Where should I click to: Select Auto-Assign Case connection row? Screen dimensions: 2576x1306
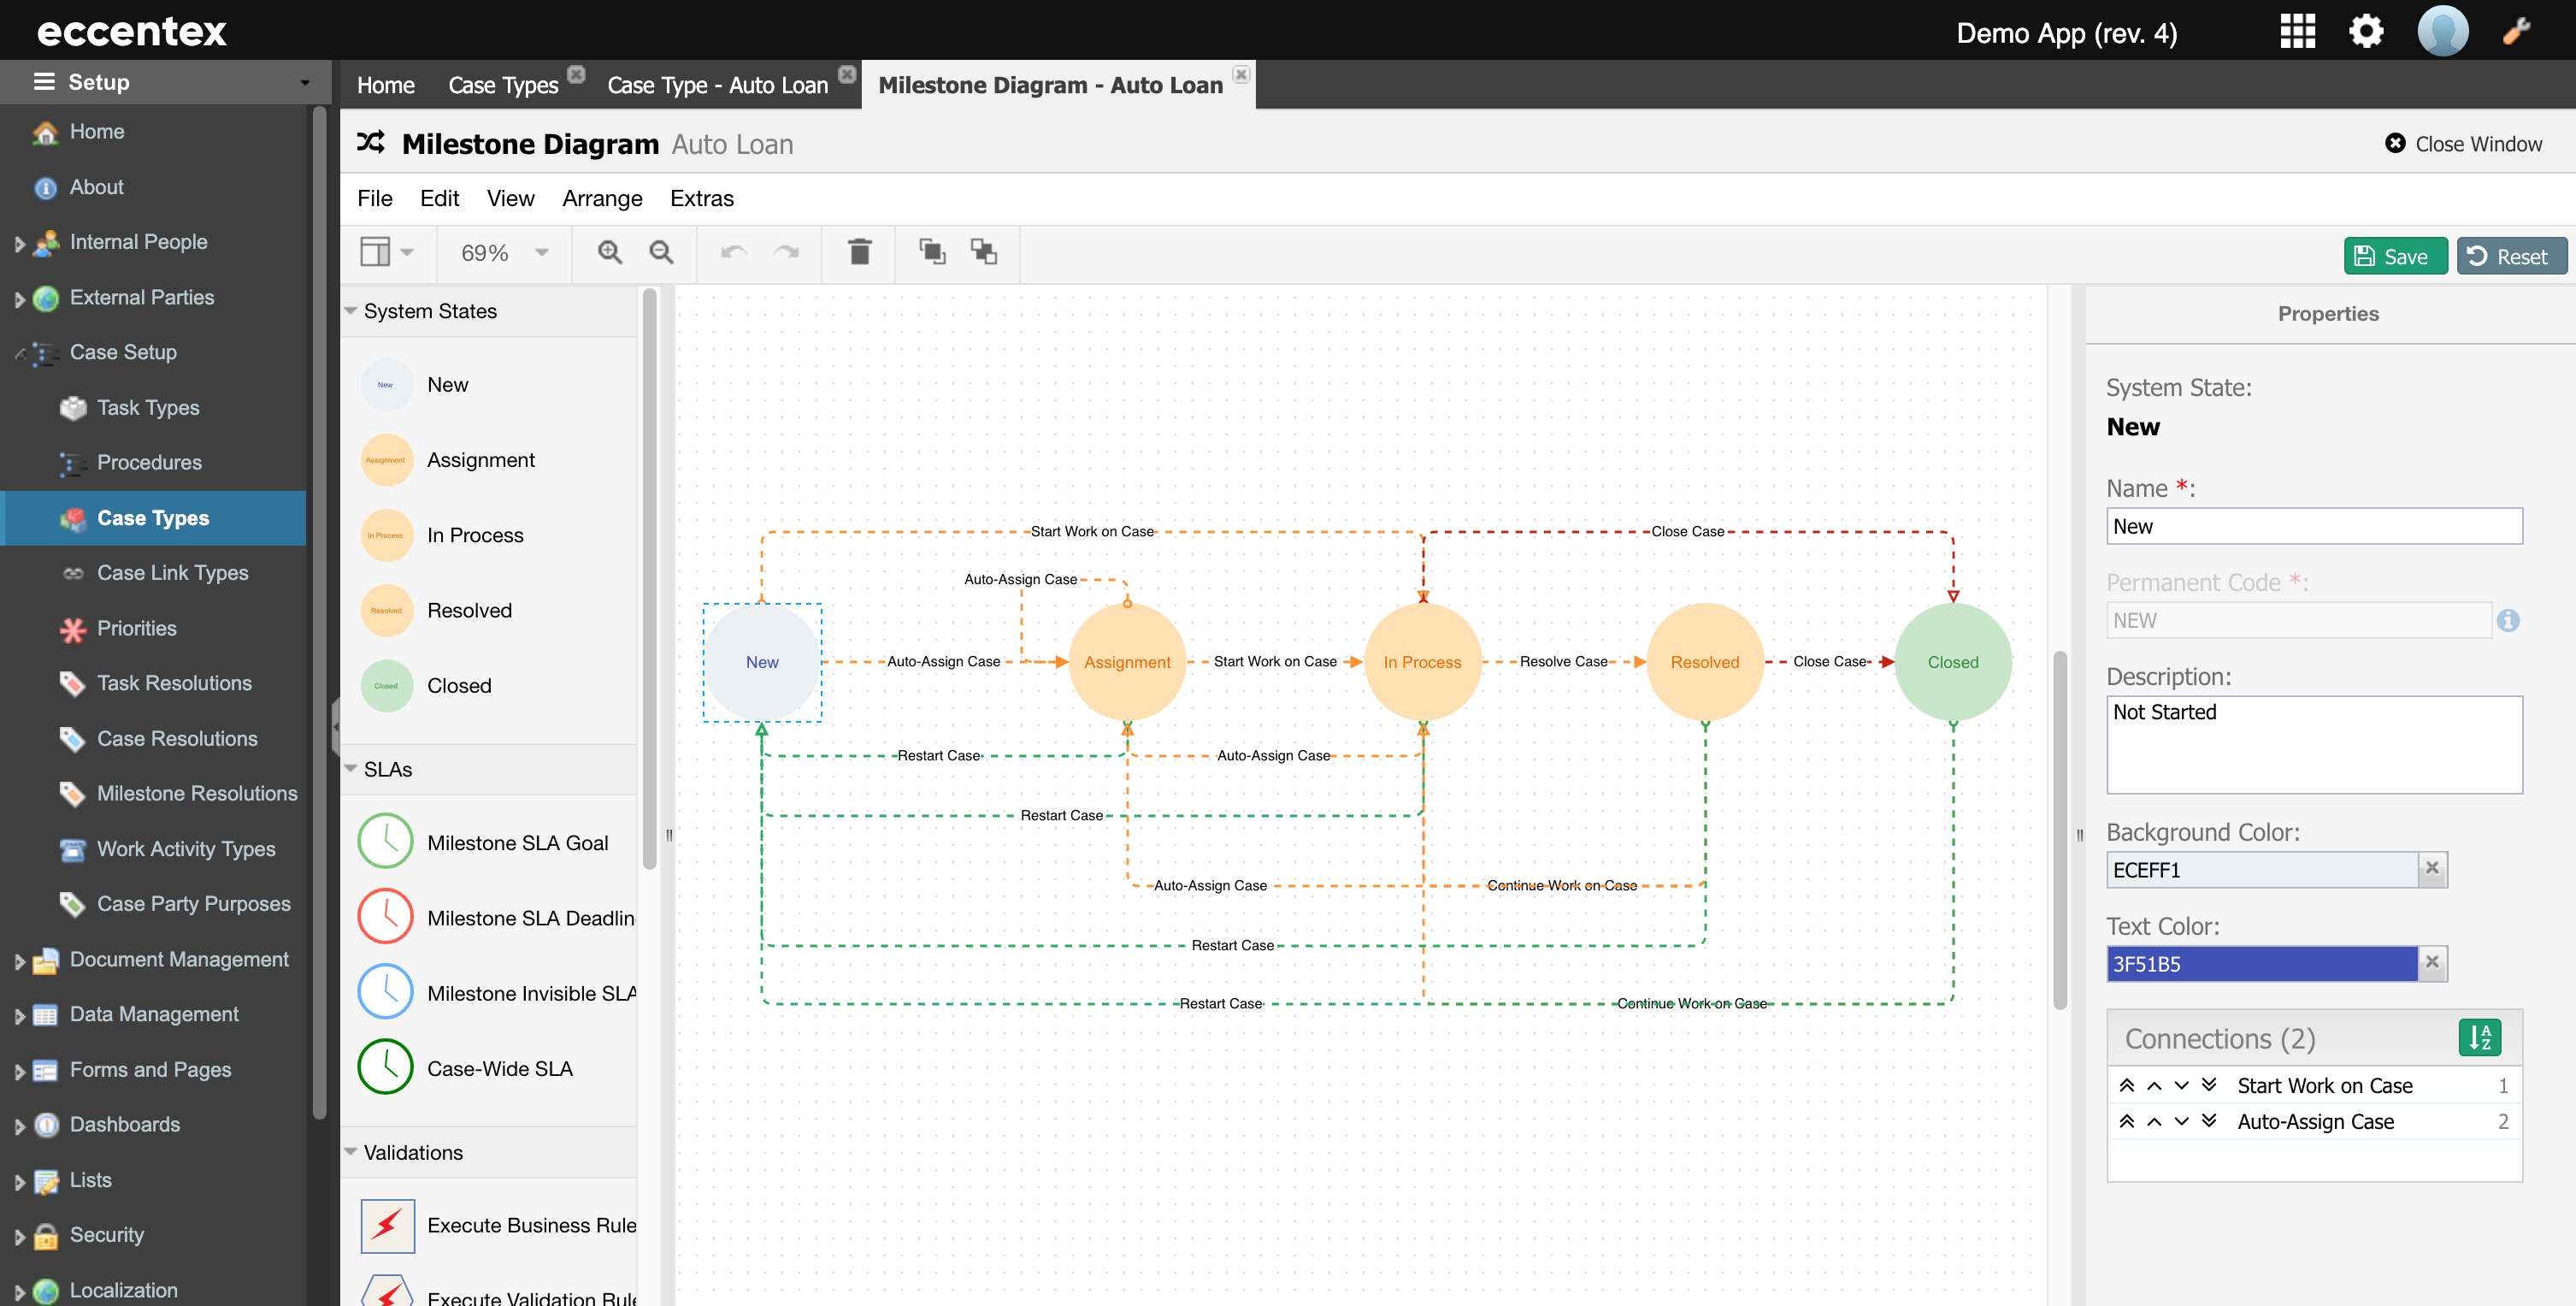pos(2314,1121)
